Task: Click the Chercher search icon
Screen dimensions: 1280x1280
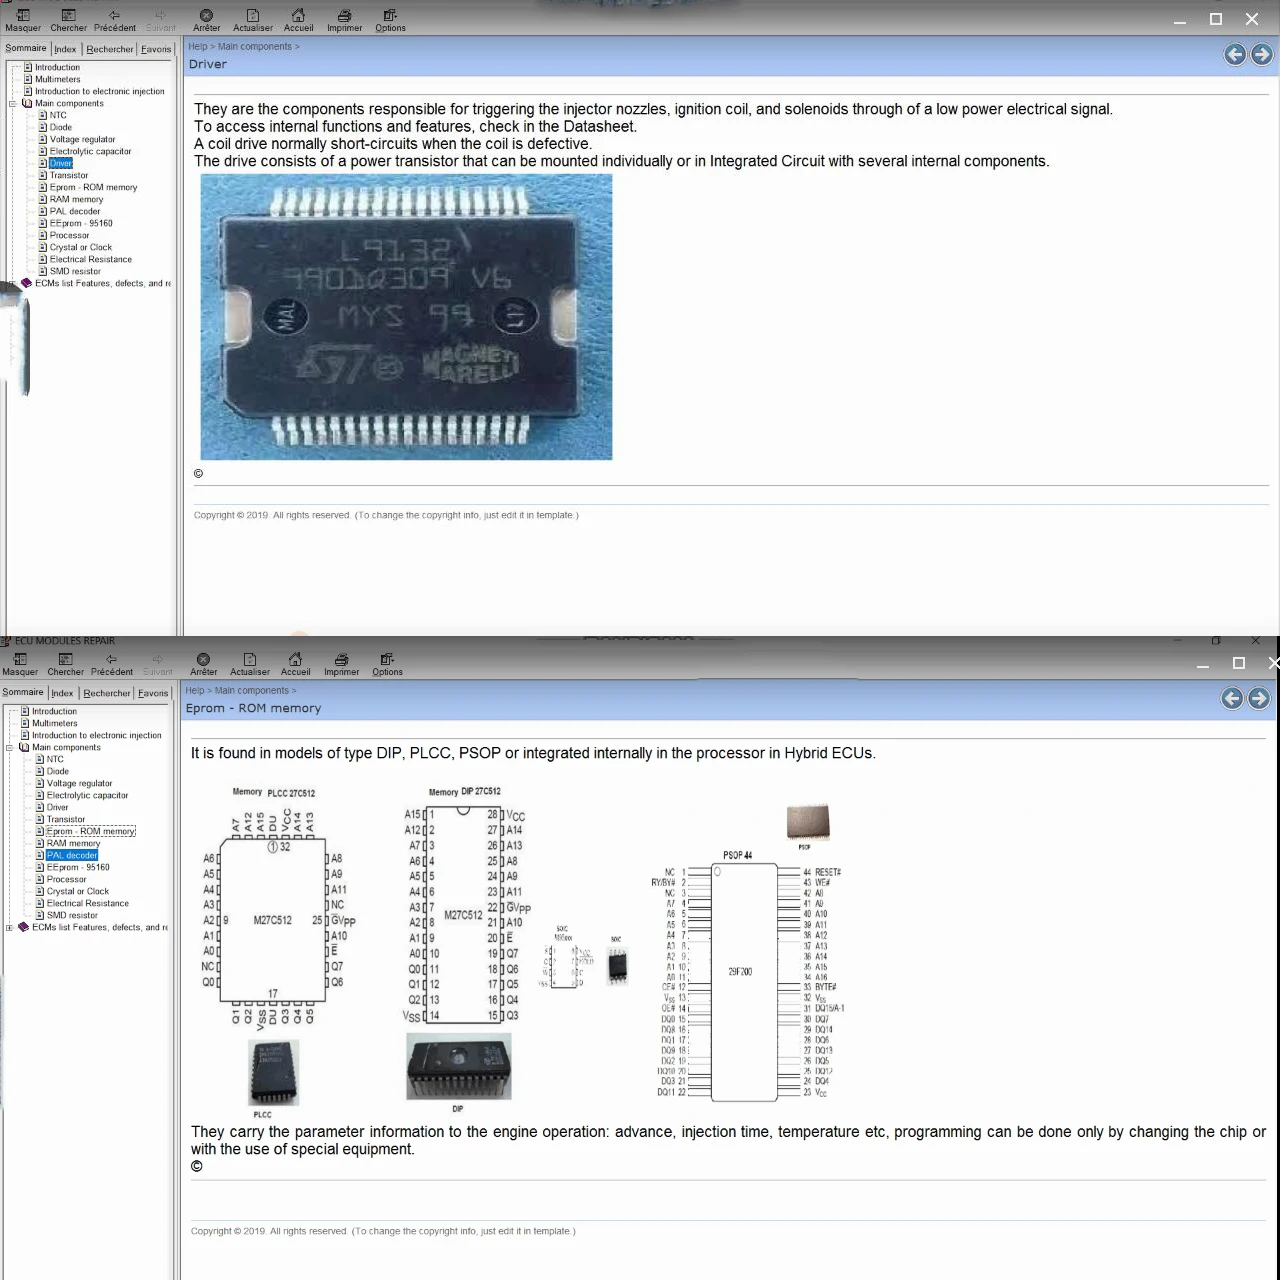Action: click(x=68, y=18)
